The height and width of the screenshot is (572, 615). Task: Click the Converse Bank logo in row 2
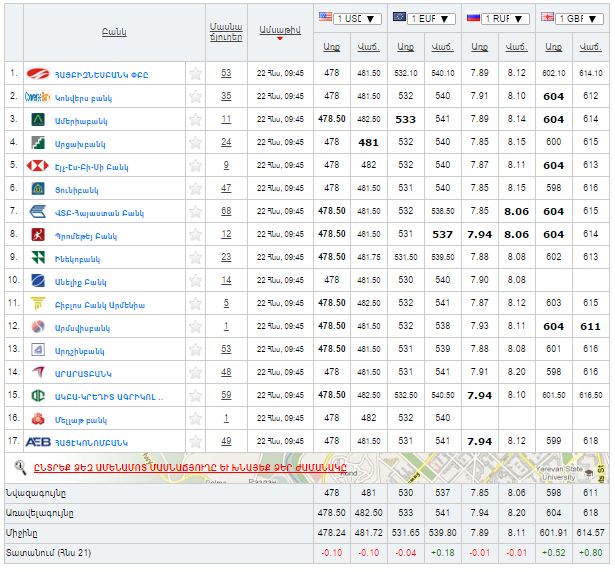[38, 96]
